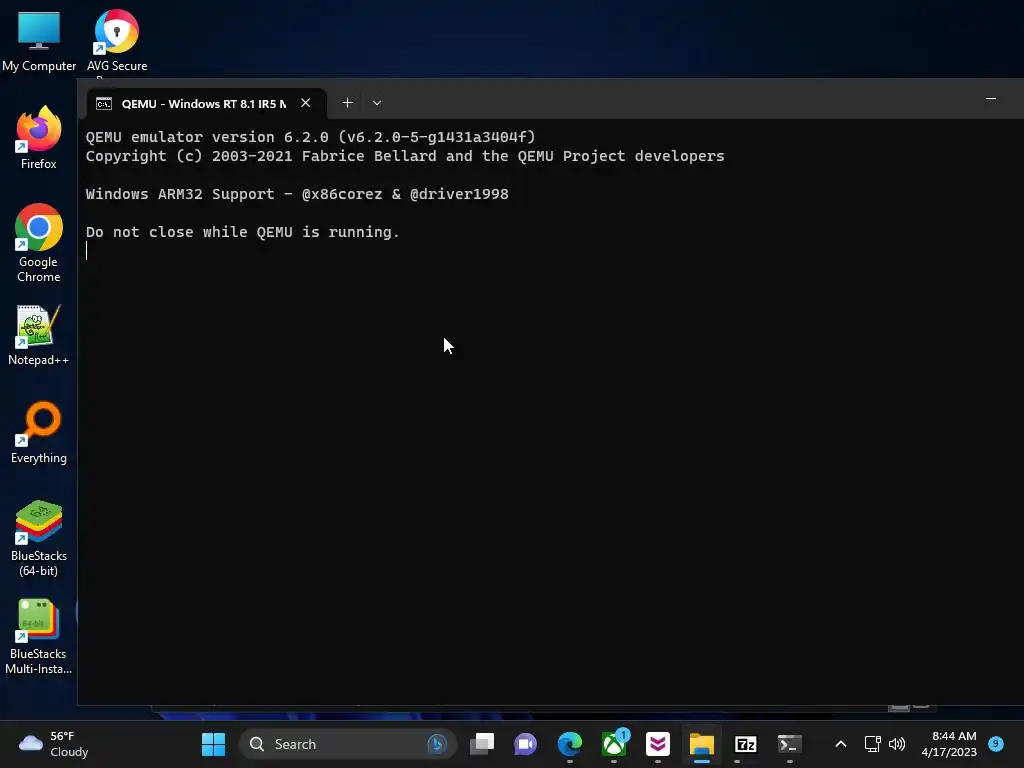This screenshot has height=768, width=1024.
Task: Show hidden system tray icons
Action: 841,744
